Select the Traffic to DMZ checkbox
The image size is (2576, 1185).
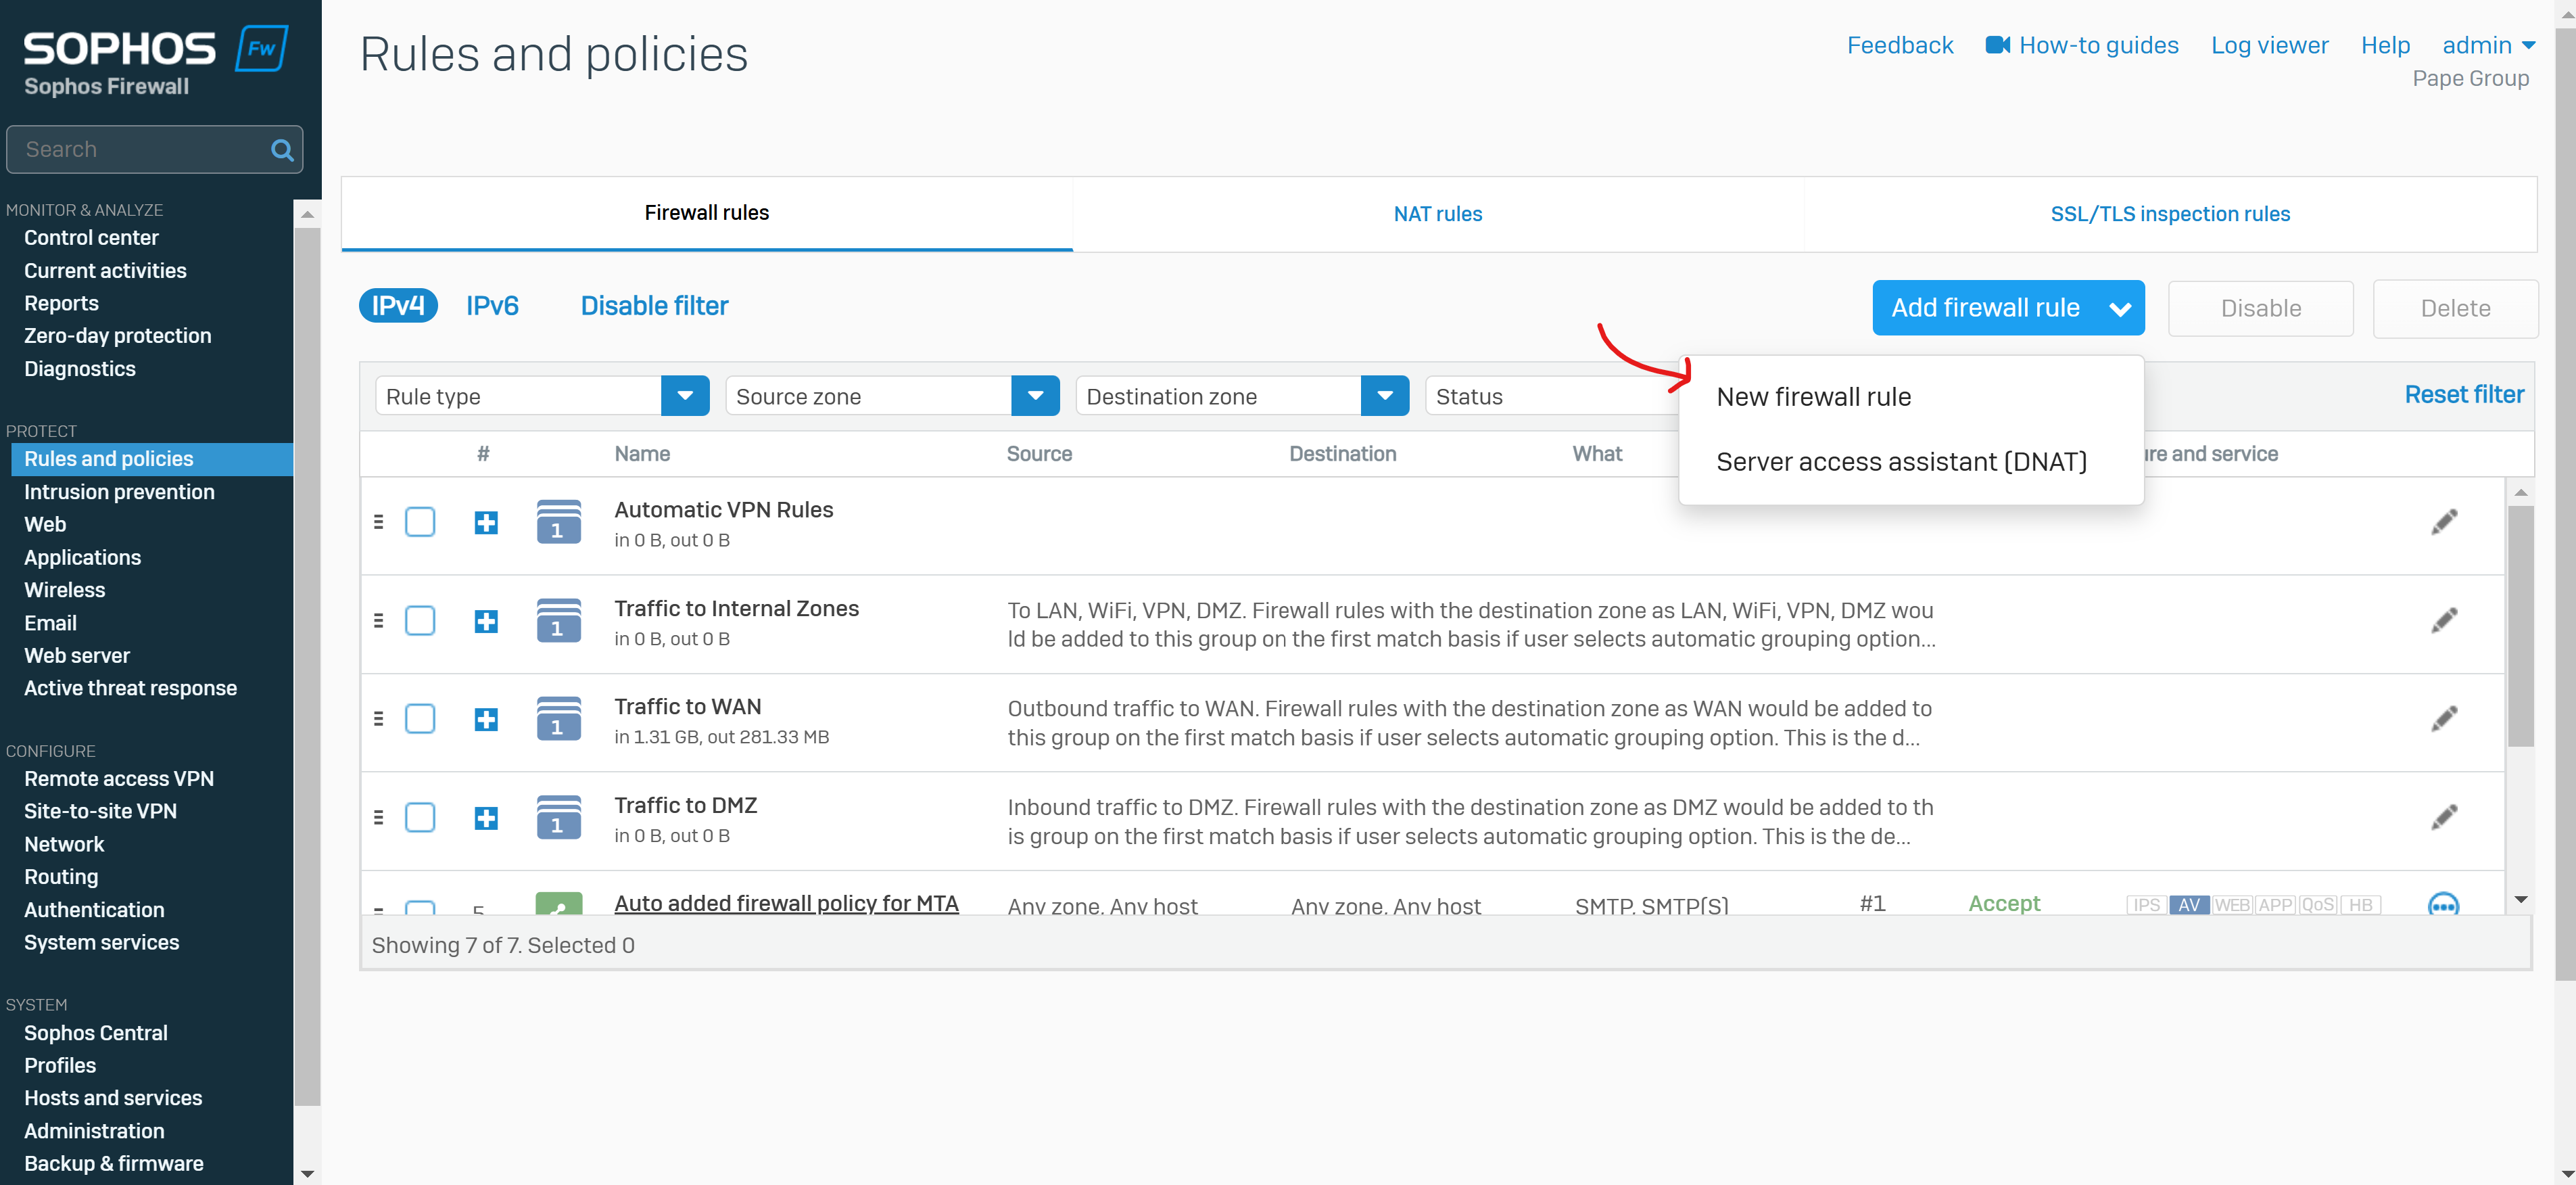click(420, 818)
